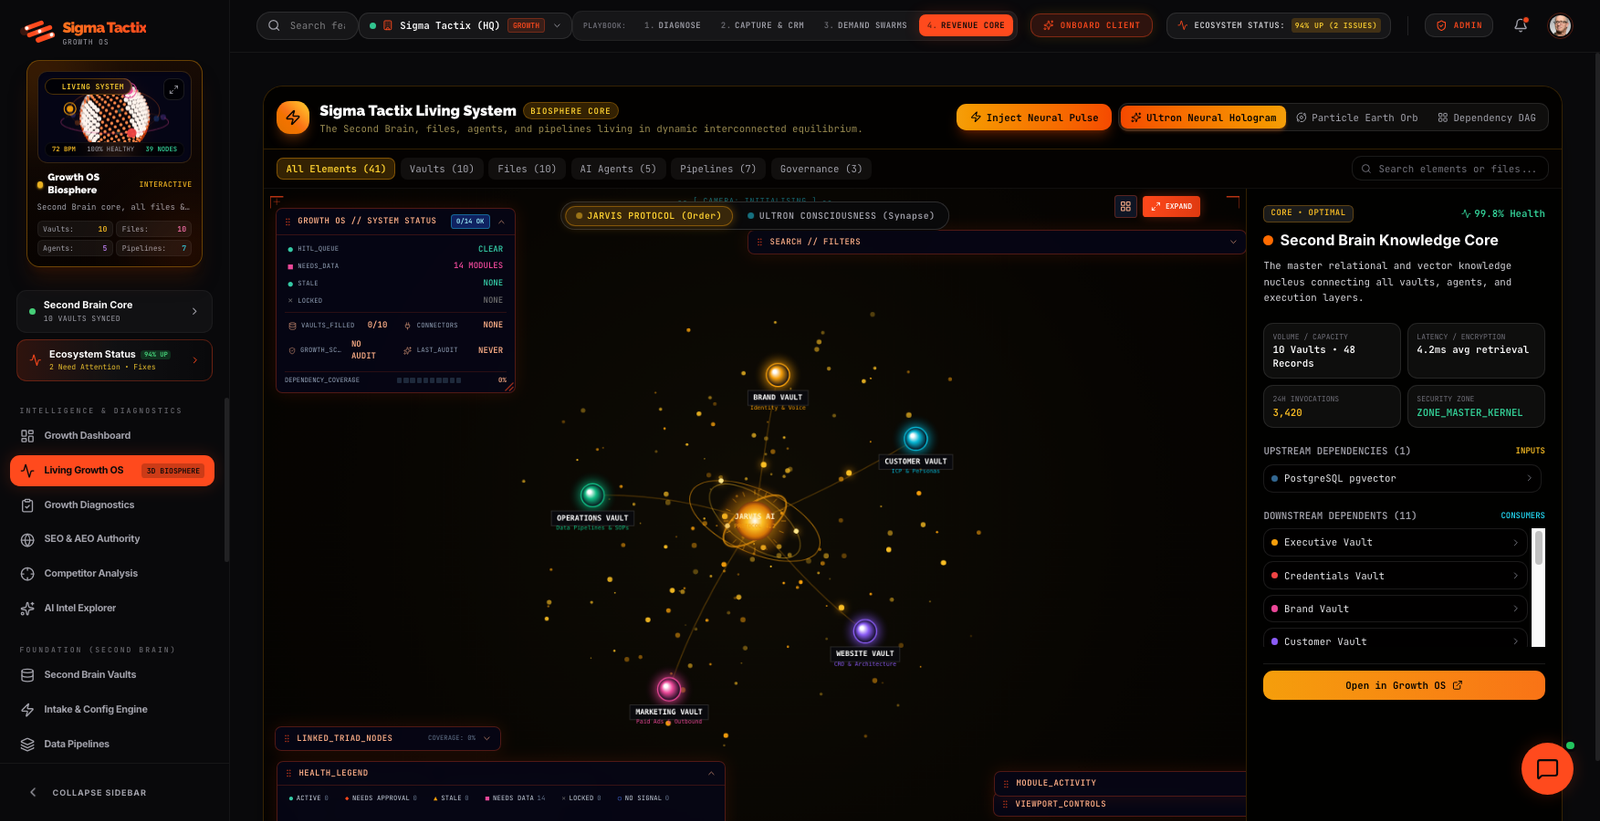
Task: Select the AI Agents (5) filter tab
Action: (618, 169)
